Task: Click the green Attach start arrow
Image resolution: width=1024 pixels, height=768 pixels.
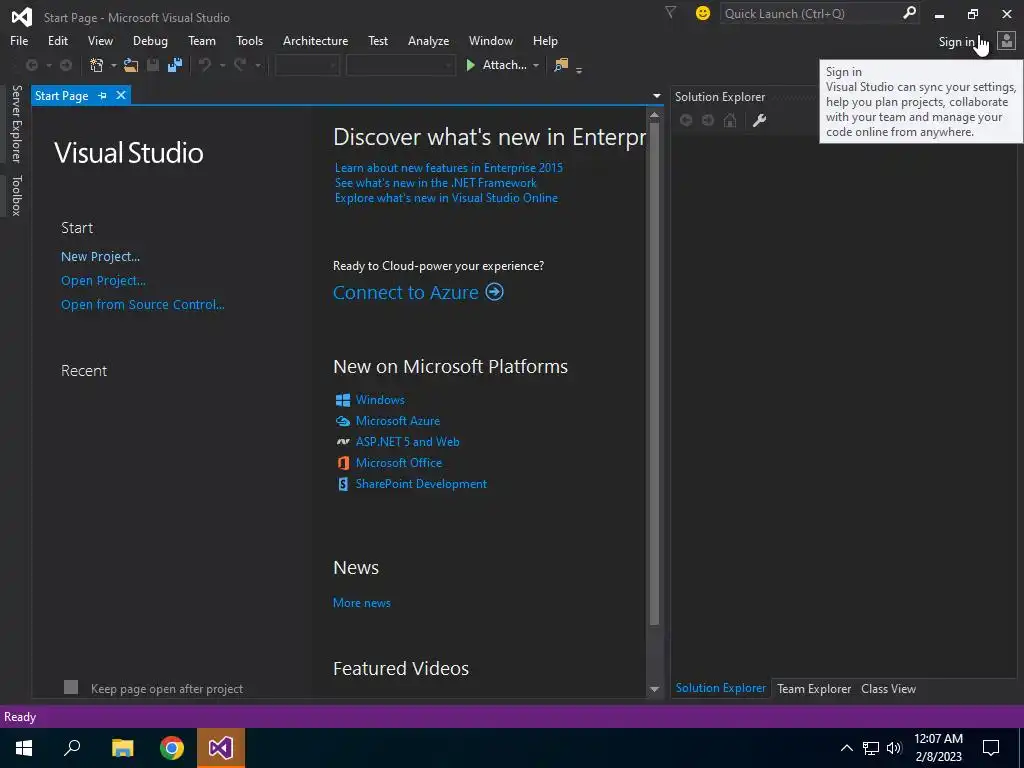Action: tap(470, 65)
